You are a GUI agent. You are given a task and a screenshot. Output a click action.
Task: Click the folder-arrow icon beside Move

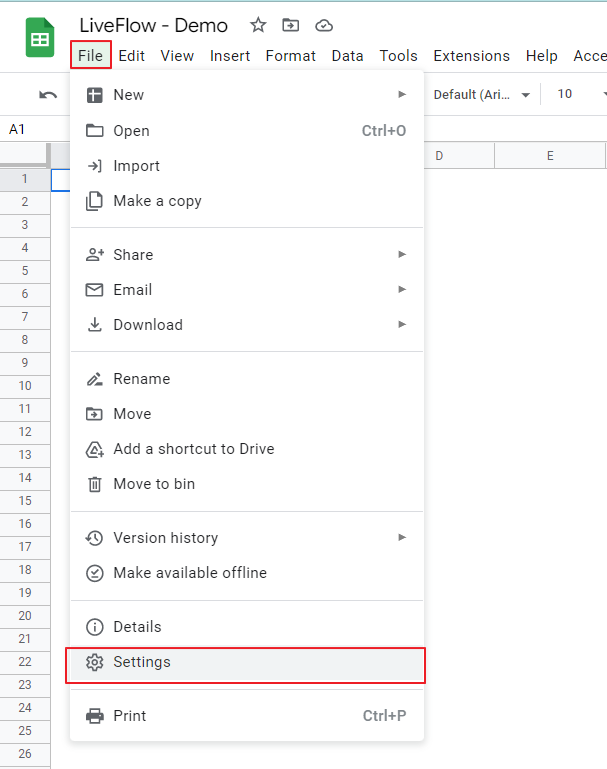pos(95,414)
